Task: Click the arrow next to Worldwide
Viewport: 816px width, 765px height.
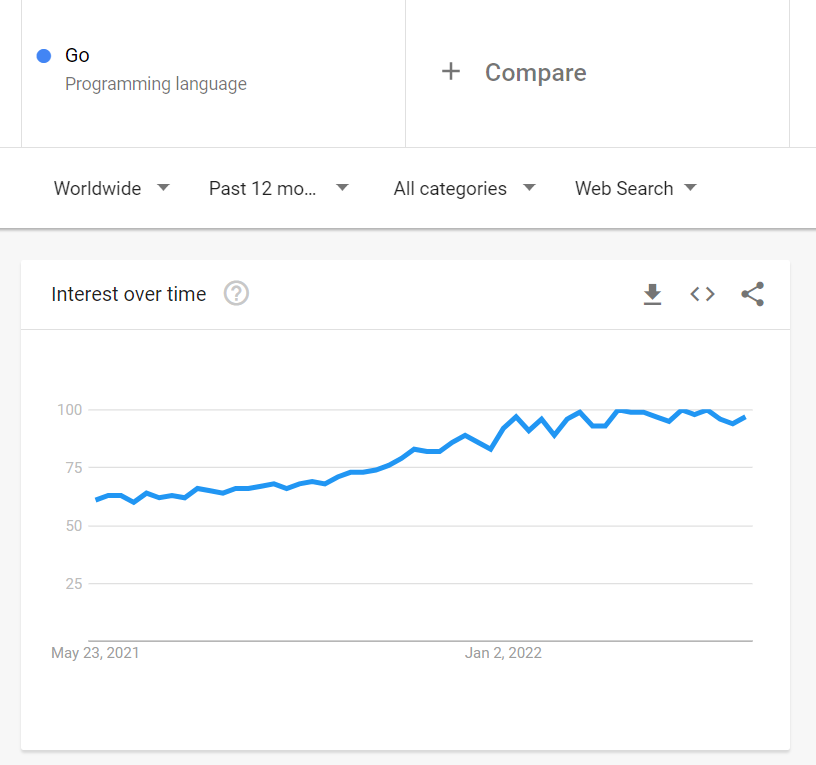Action: point(163,187)
